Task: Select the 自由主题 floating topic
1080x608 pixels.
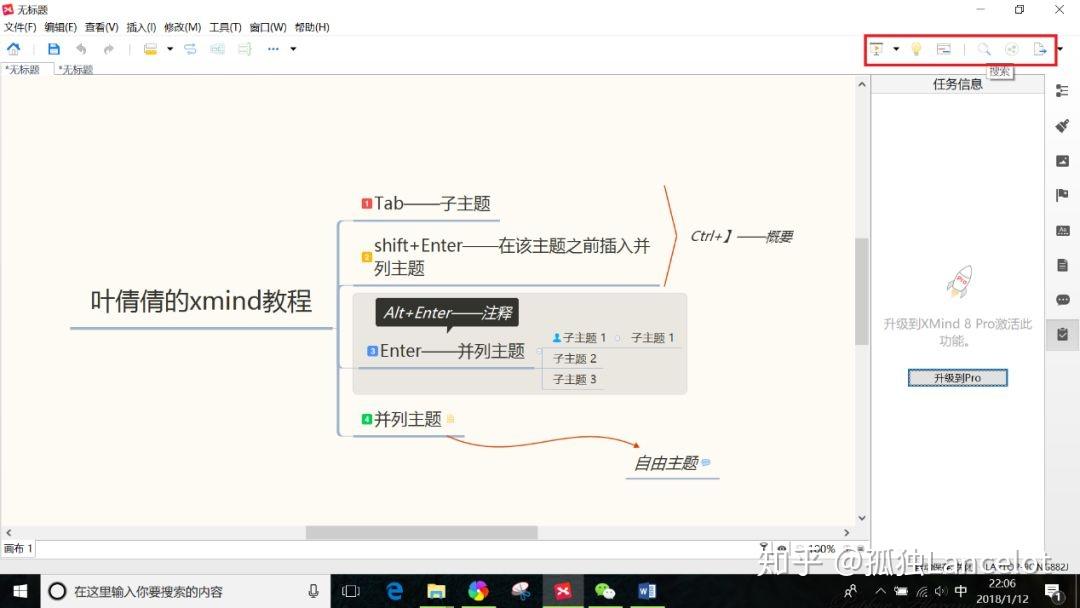Action: click(672, 463)
